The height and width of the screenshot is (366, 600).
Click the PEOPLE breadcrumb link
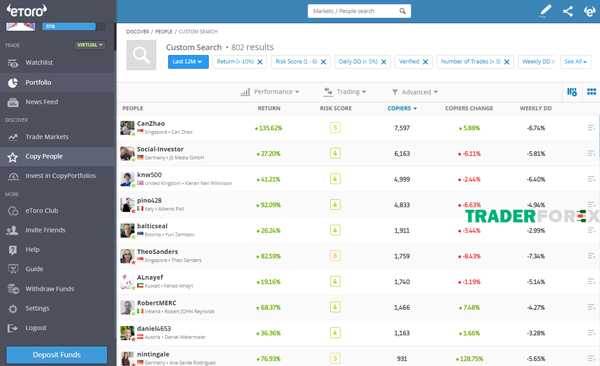tap(164, 32)
